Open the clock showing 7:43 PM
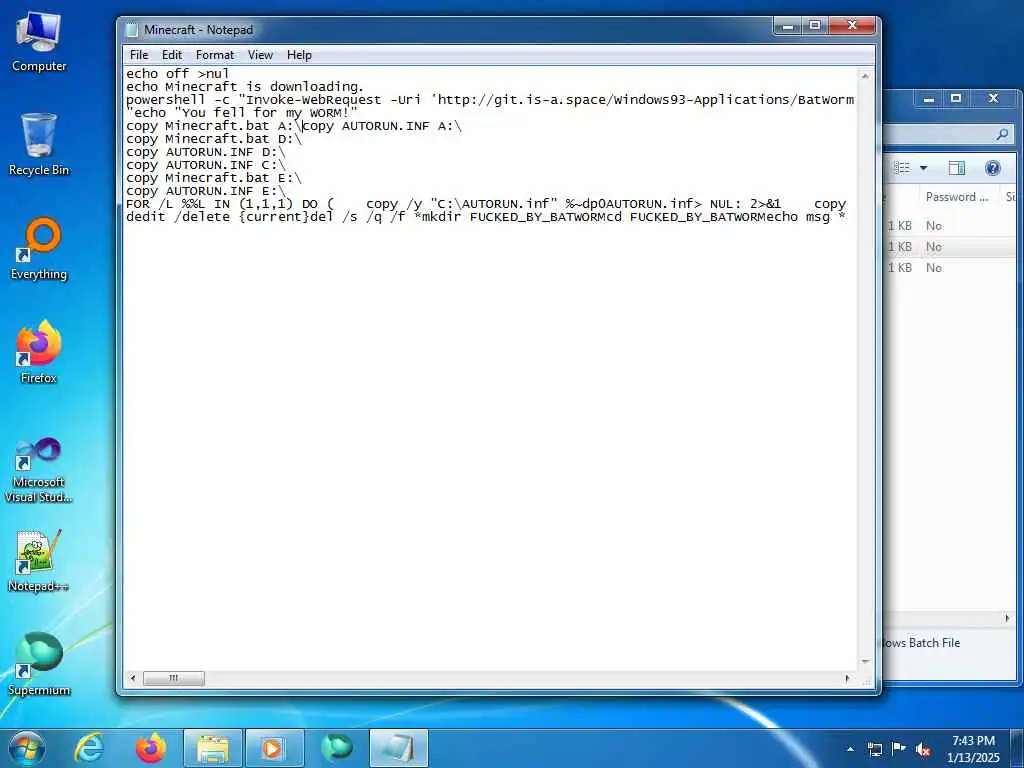This screenshot has height=768, width=1024. (973, 749)
